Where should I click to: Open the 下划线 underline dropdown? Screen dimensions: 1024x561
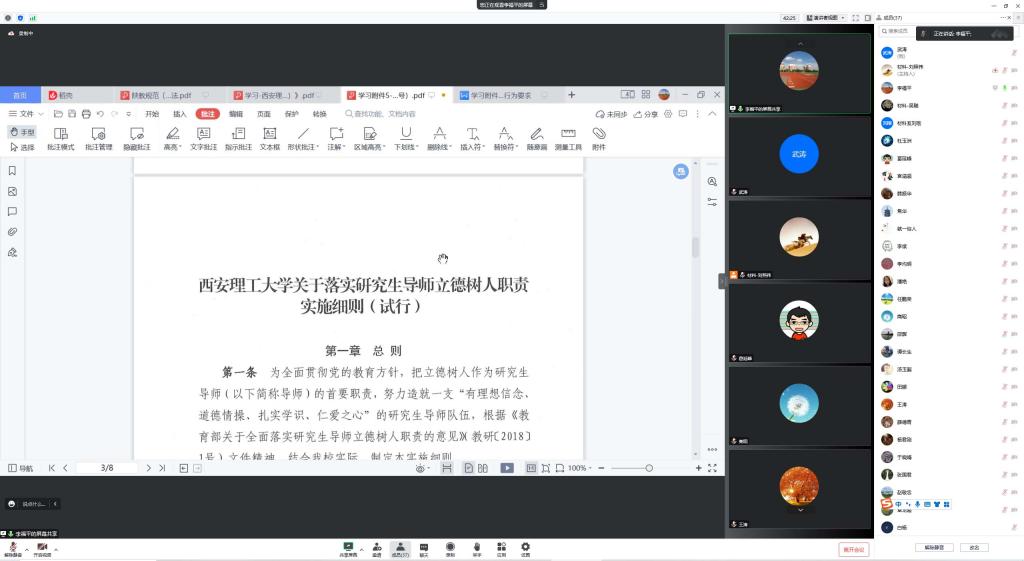point(406,139)
